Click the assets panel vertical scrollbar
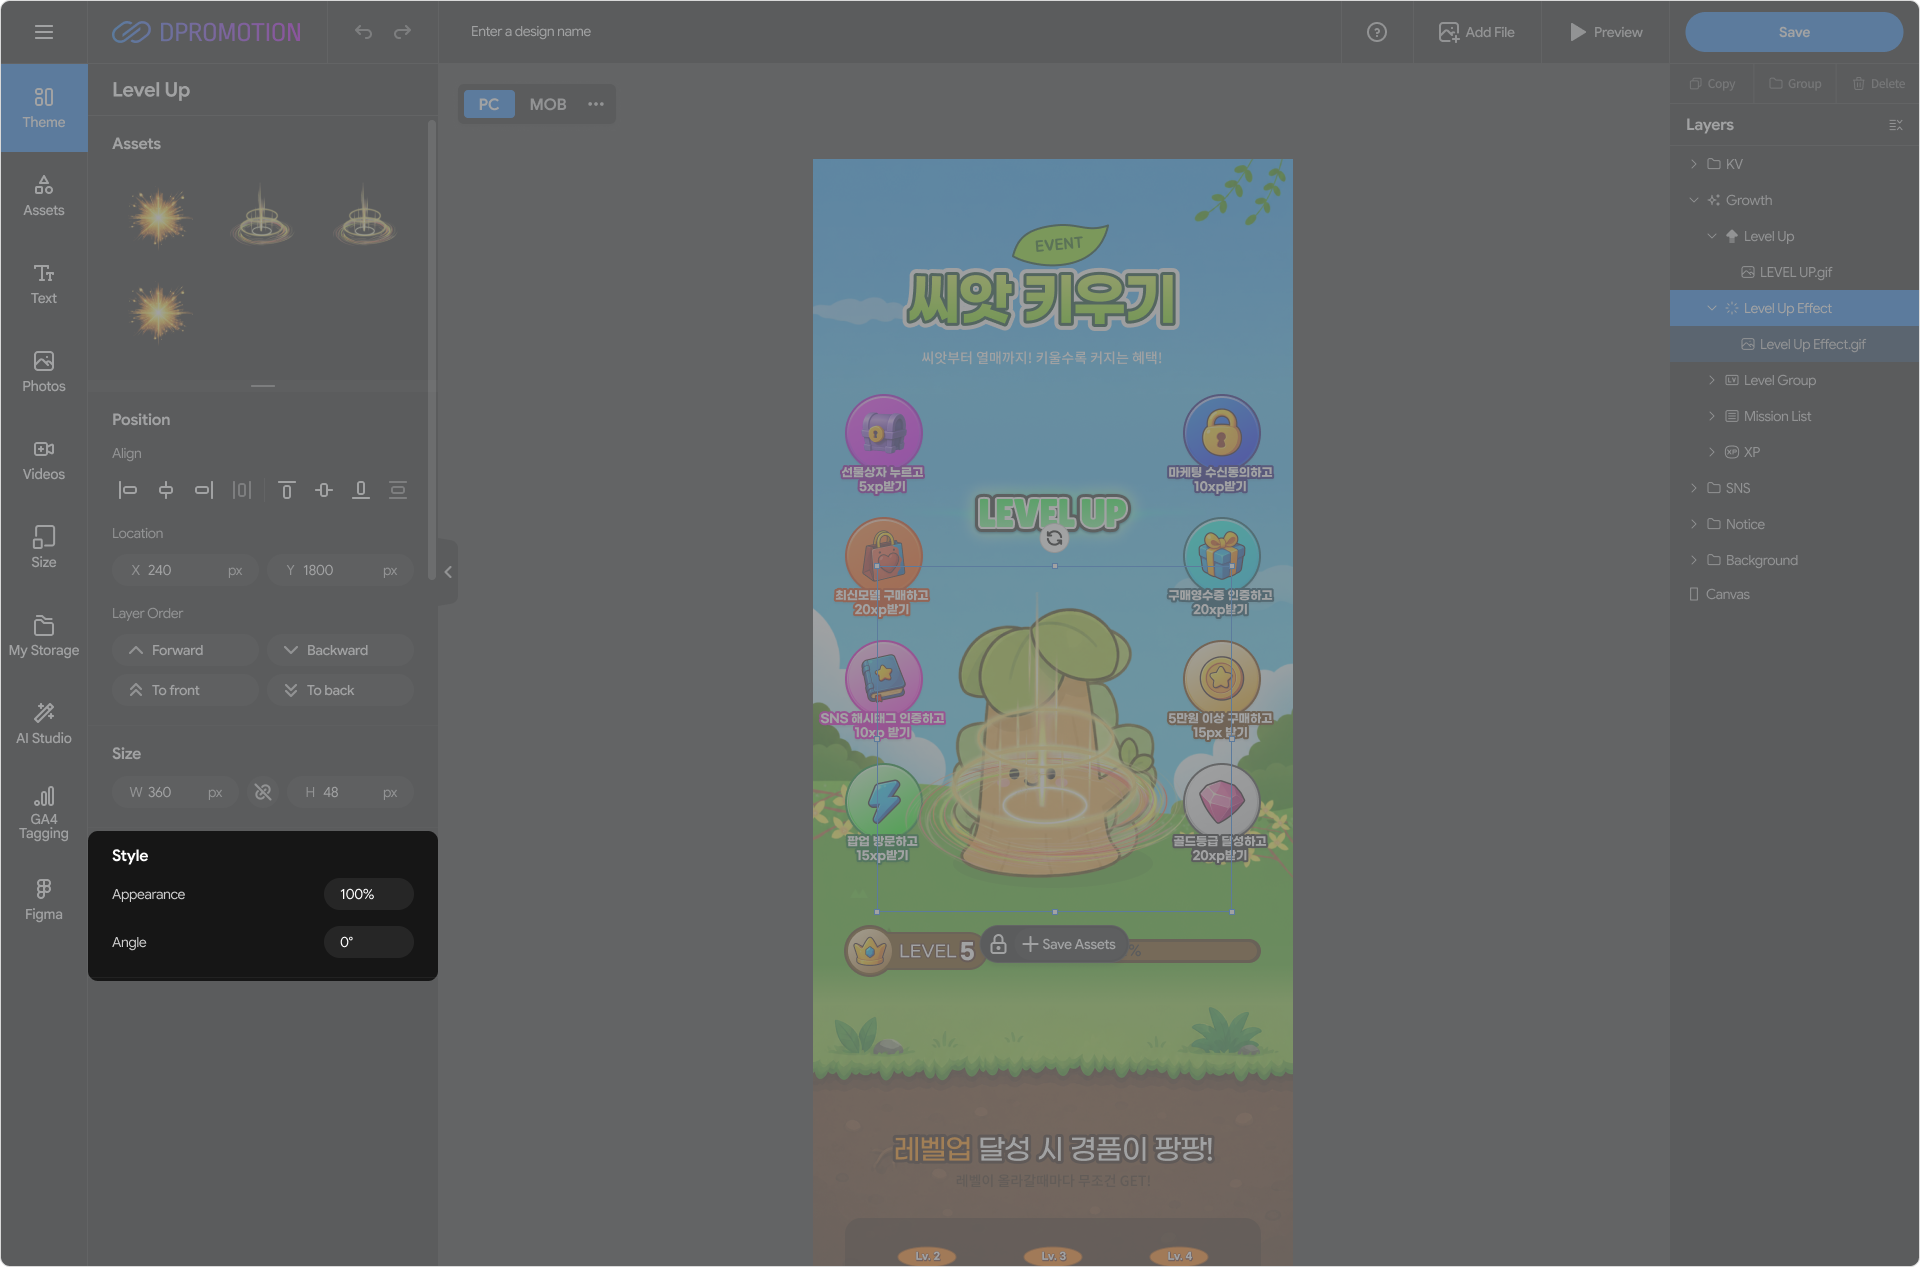 (431, 350)
